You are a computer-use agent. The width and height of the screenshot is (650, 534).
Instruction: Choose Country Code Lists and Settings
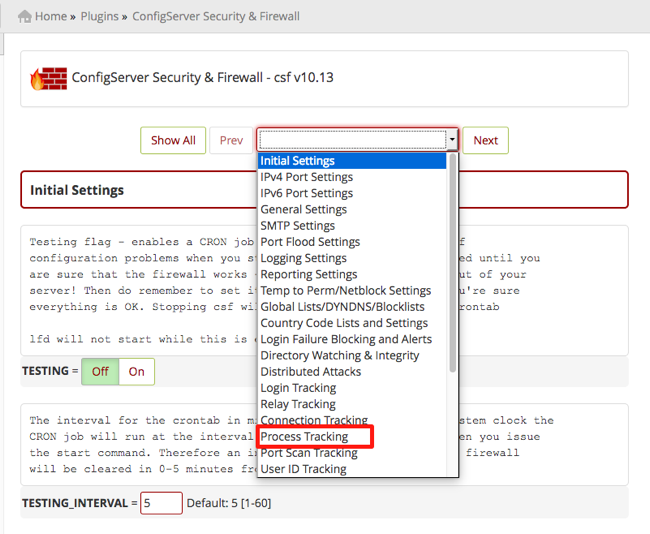tap(352, 323)
